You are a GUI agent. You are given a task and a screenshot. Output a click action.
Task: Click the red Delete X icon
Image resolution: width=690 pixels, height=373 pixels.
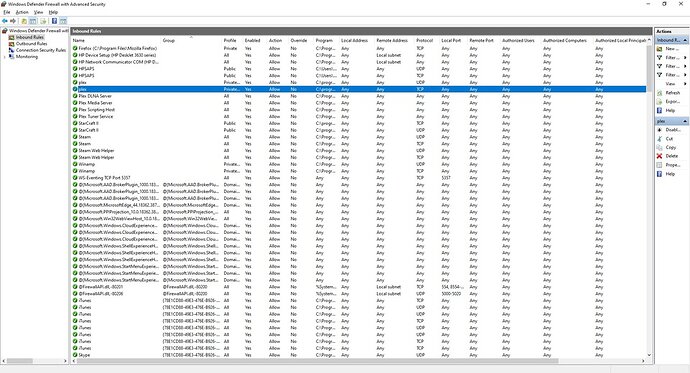659,156
